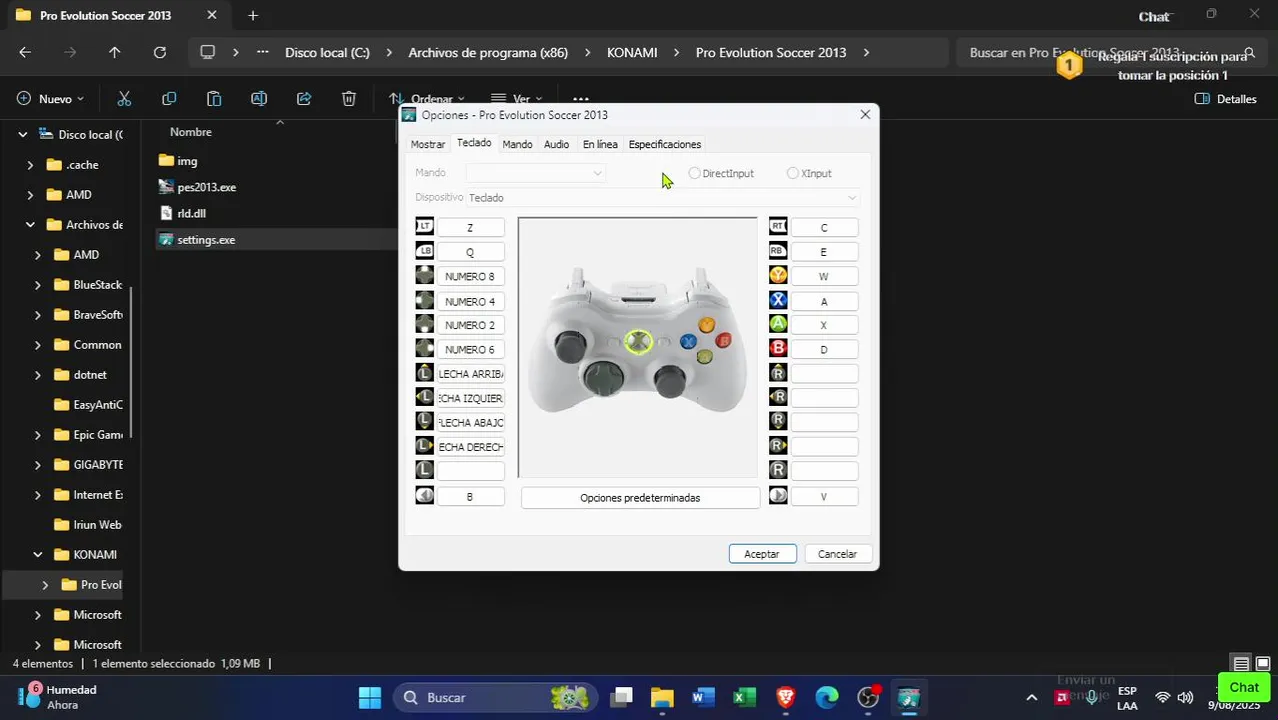
Task: Refresh the Explorer folder view
Action: tap(160, 53)
